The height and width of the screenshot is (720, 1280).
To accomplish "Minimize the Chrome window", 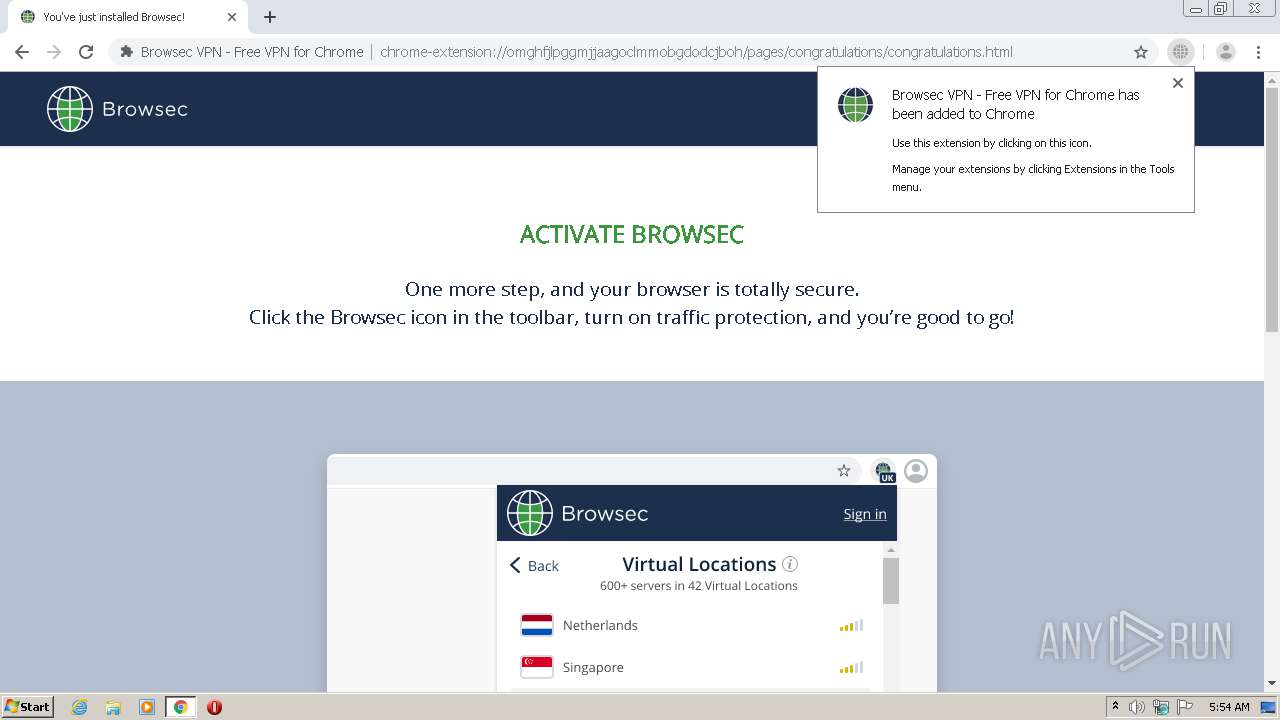I will [x=1196, y=9].
